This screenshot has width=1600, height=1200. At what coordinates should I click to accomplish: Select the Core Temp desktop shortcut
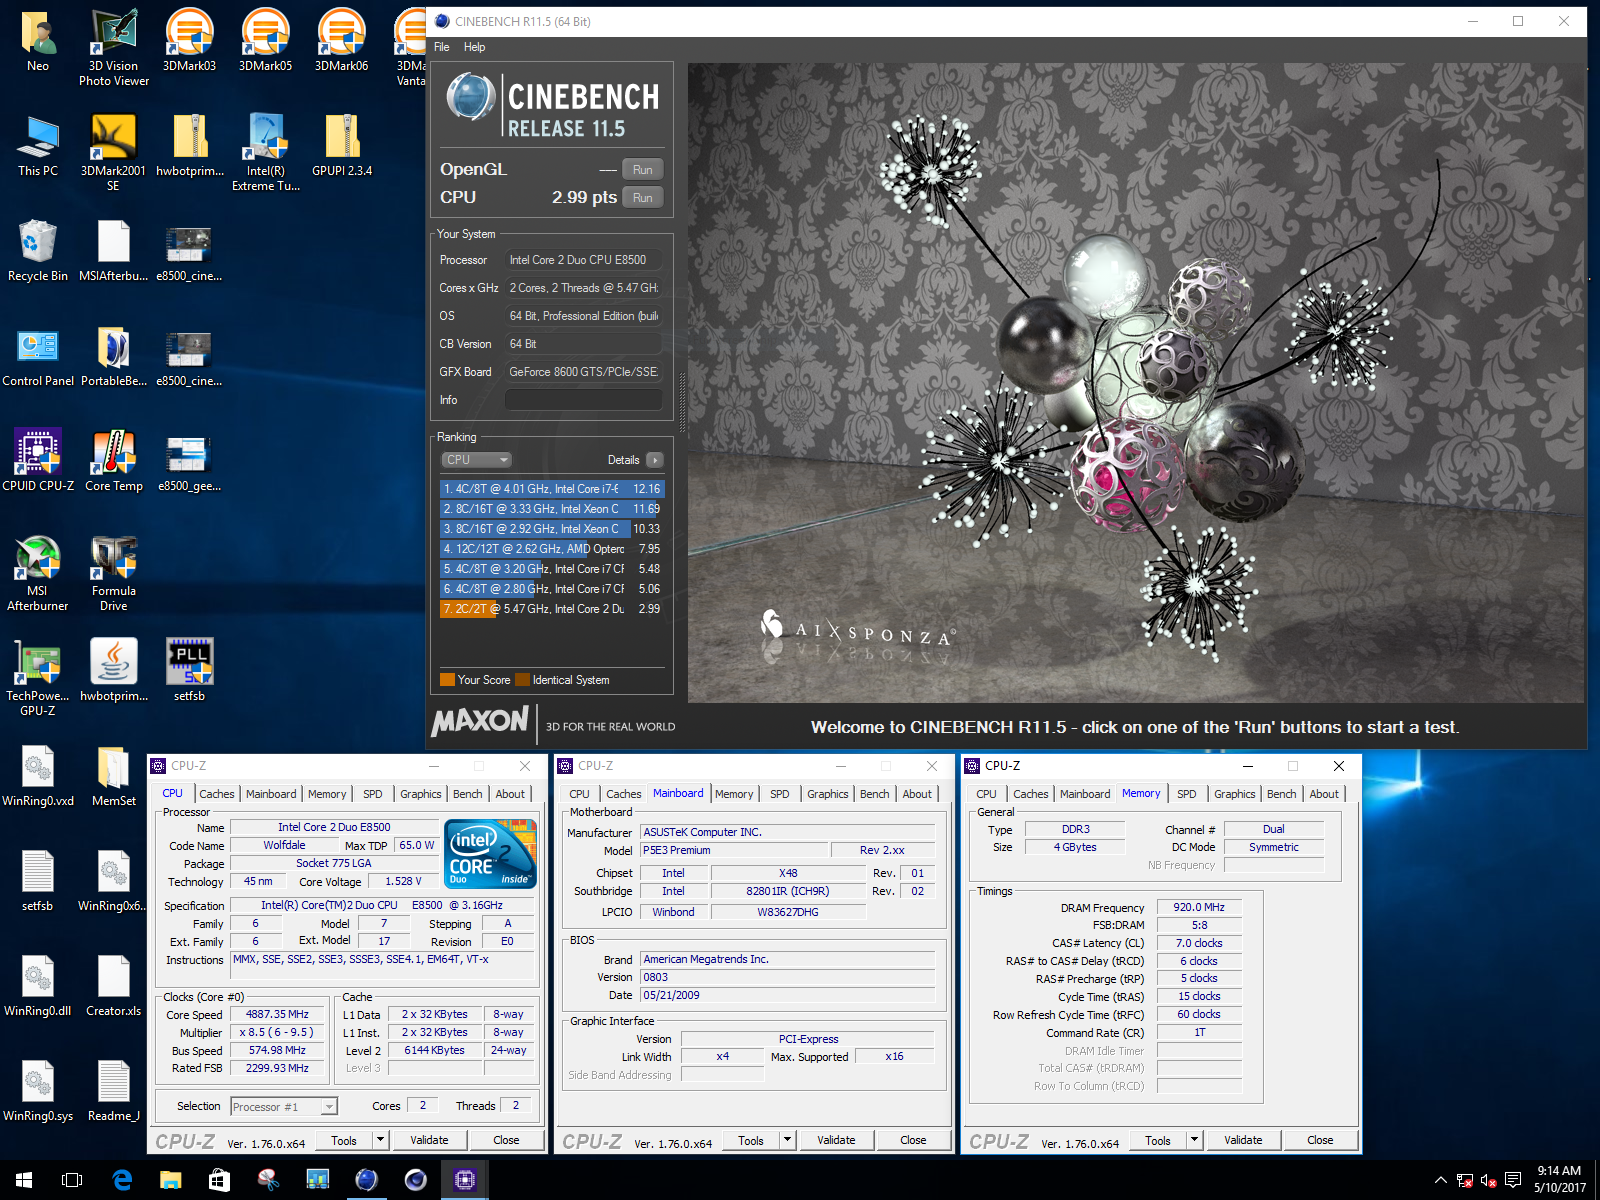(x=114, y=460)
